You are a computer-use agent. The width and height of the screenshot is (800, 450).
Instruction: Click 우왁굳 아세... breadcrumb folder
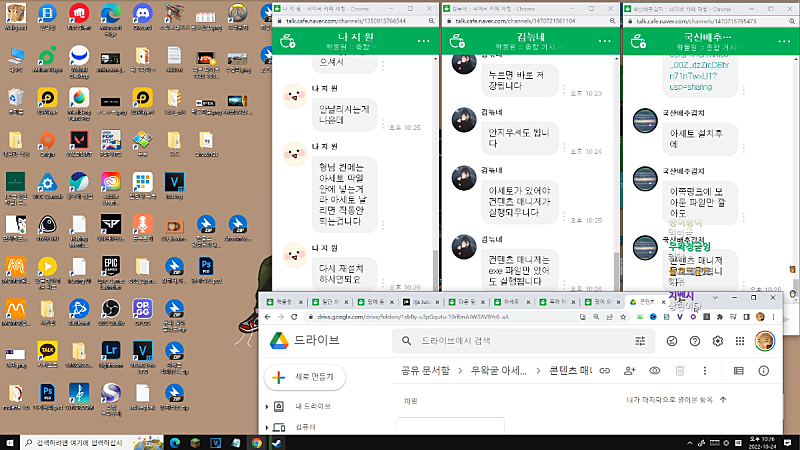coord(498,371)
